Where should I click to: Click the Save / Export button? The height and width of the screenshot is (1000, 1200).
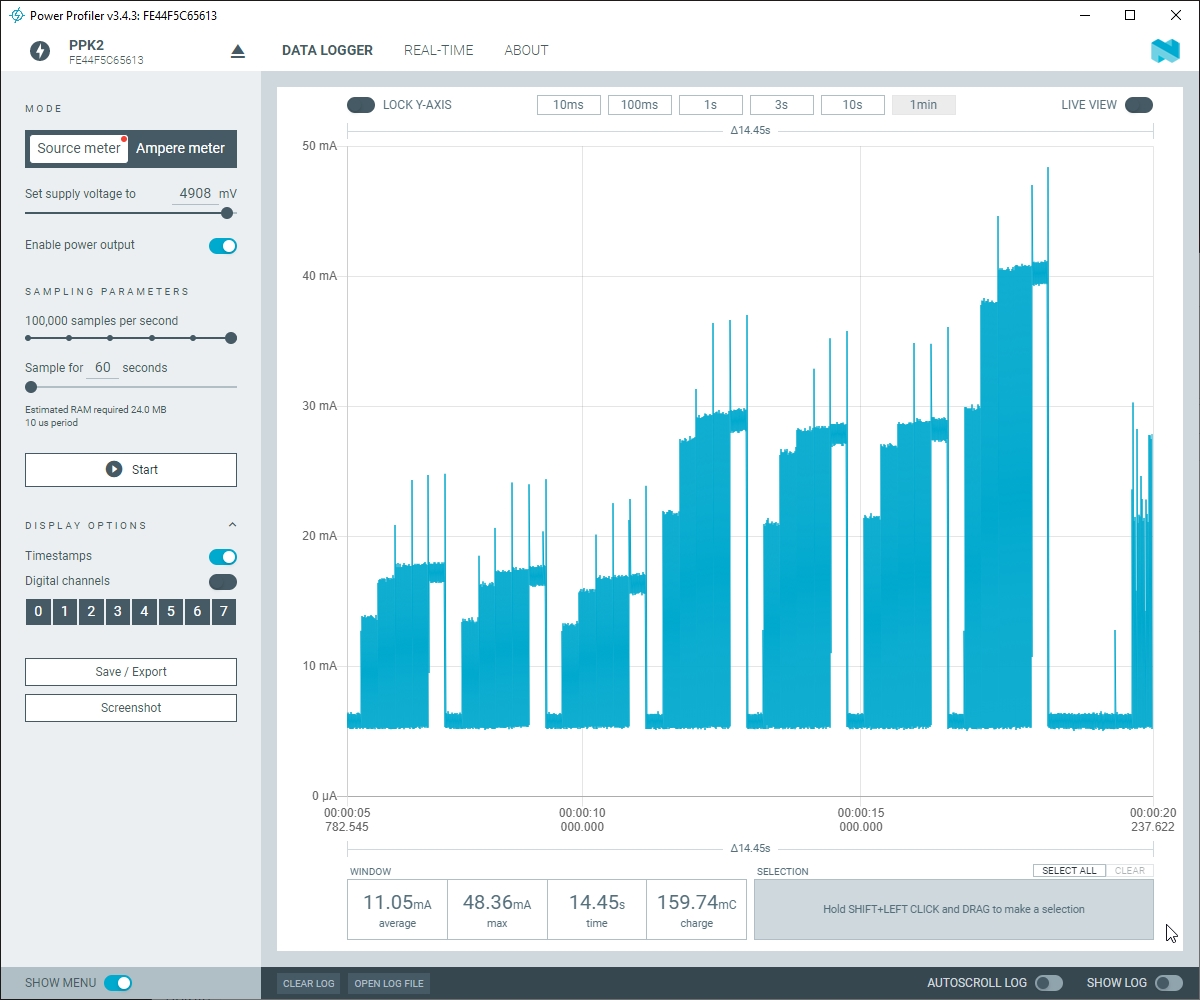pyautogui.click(x=131, y=672)
